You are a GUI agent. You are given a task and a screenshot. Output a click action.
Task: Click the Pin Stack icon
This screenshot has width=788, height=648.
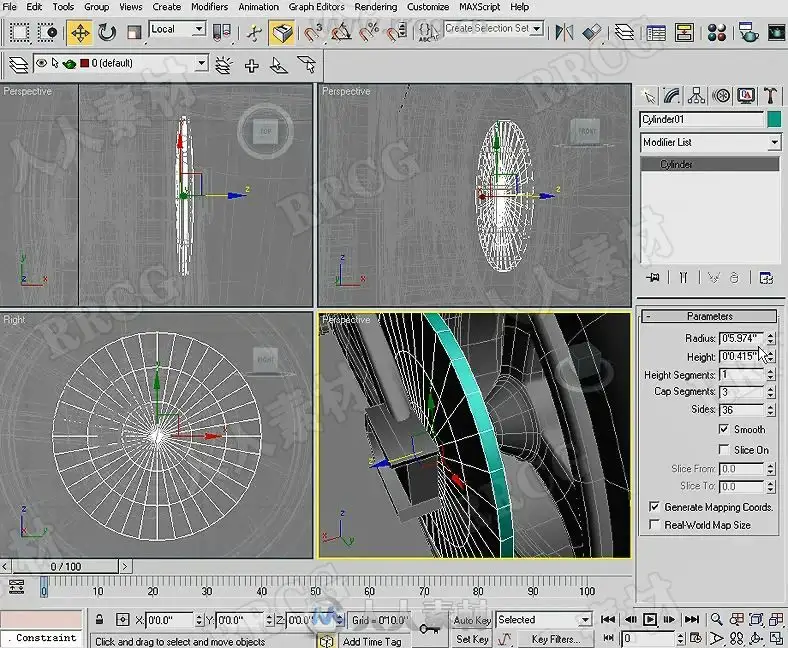(x=654, y=277)
